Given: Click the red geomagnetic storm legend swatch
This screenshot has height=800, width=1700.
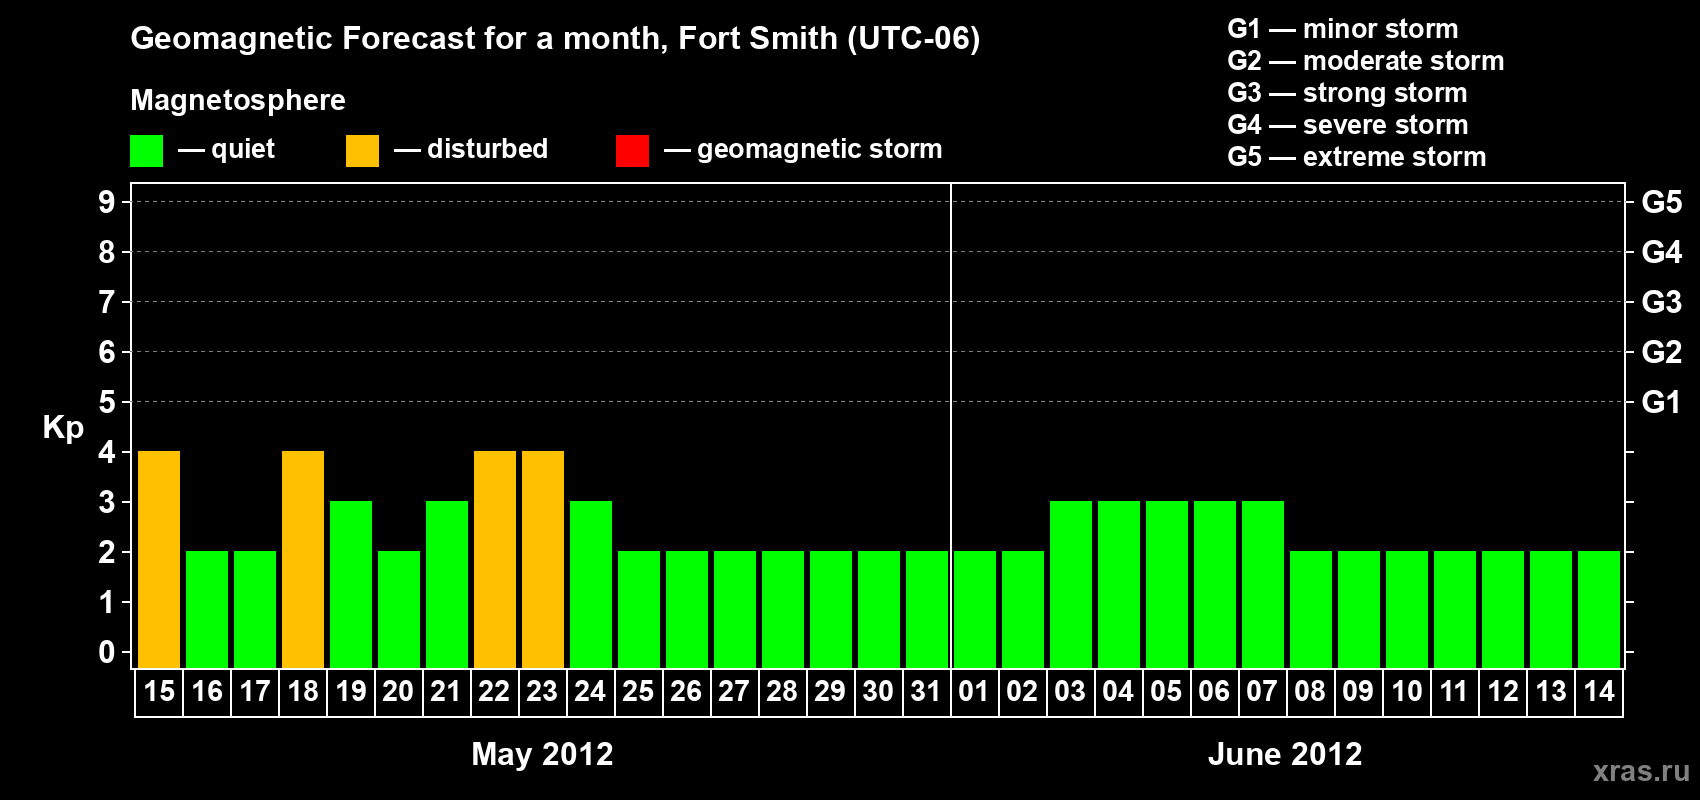Looking at the screenshot, I should point(632,151).
